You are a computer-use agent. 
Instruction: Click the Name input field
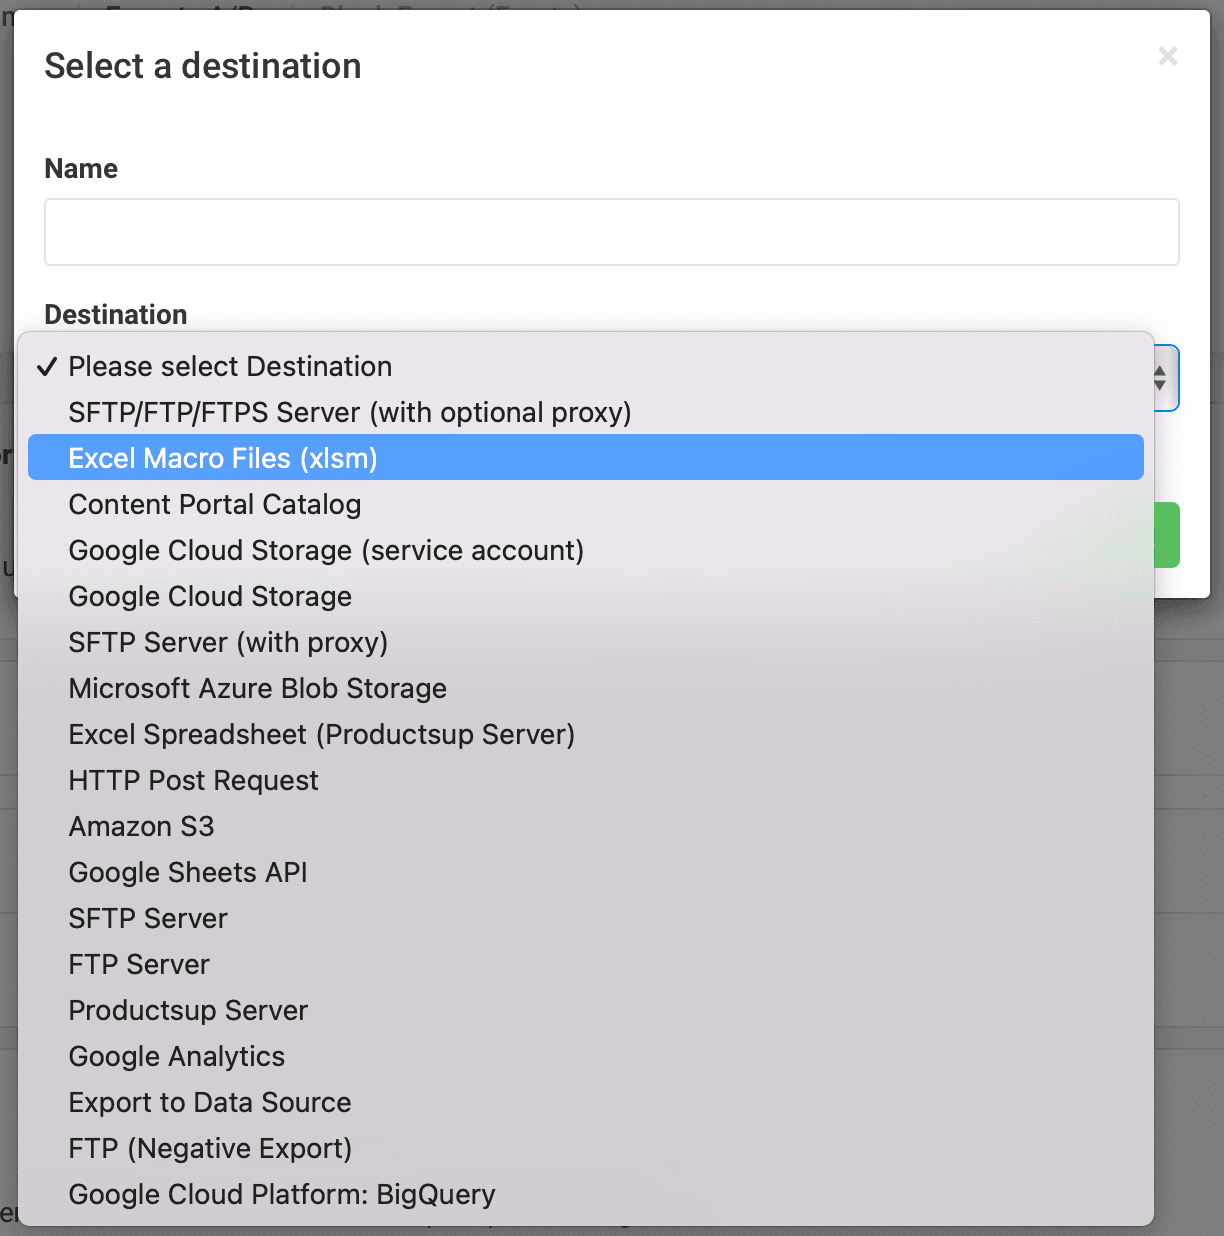click(611, 232)
